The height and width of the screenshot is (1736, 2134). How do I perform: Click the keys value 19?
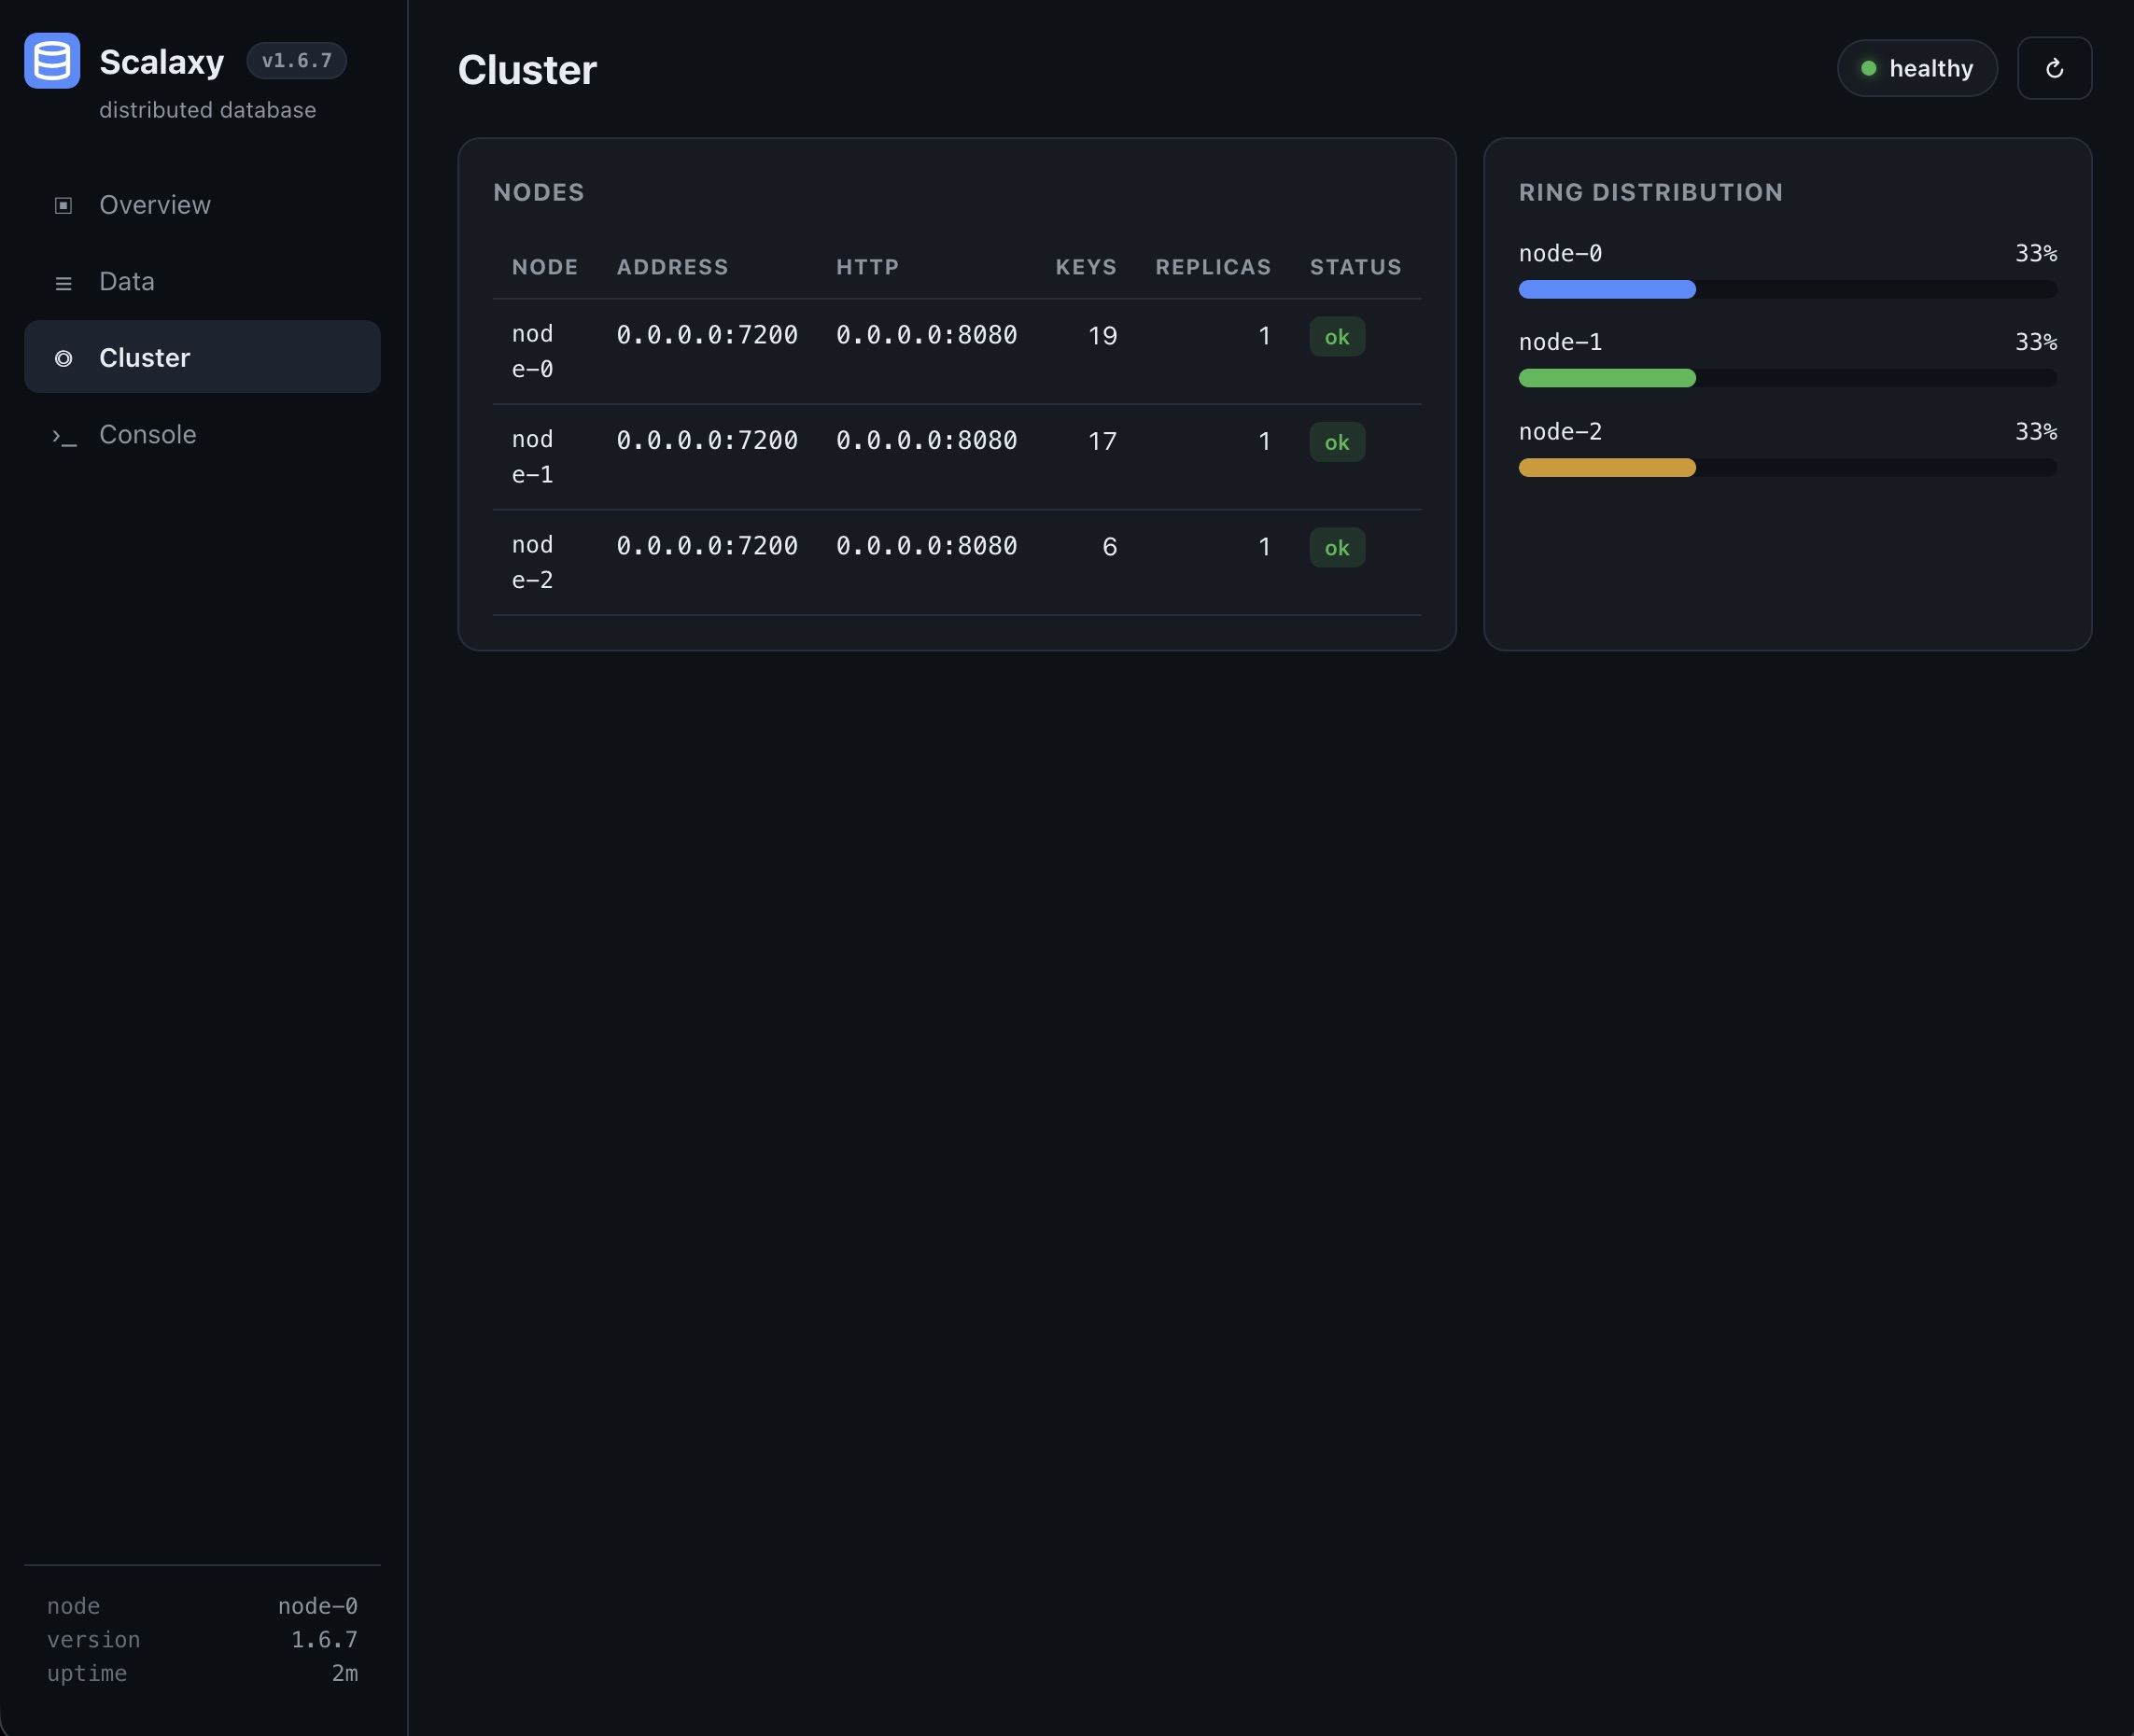pyautogui.click(x=1102, y=336)
